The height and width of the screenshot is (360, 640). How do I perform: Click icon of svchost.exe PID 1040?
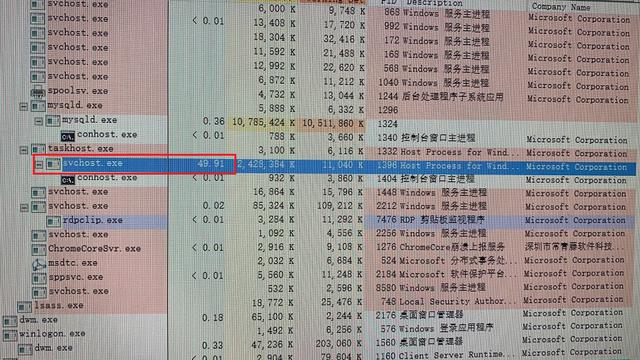pyautogui.click(x=38, y=77)
